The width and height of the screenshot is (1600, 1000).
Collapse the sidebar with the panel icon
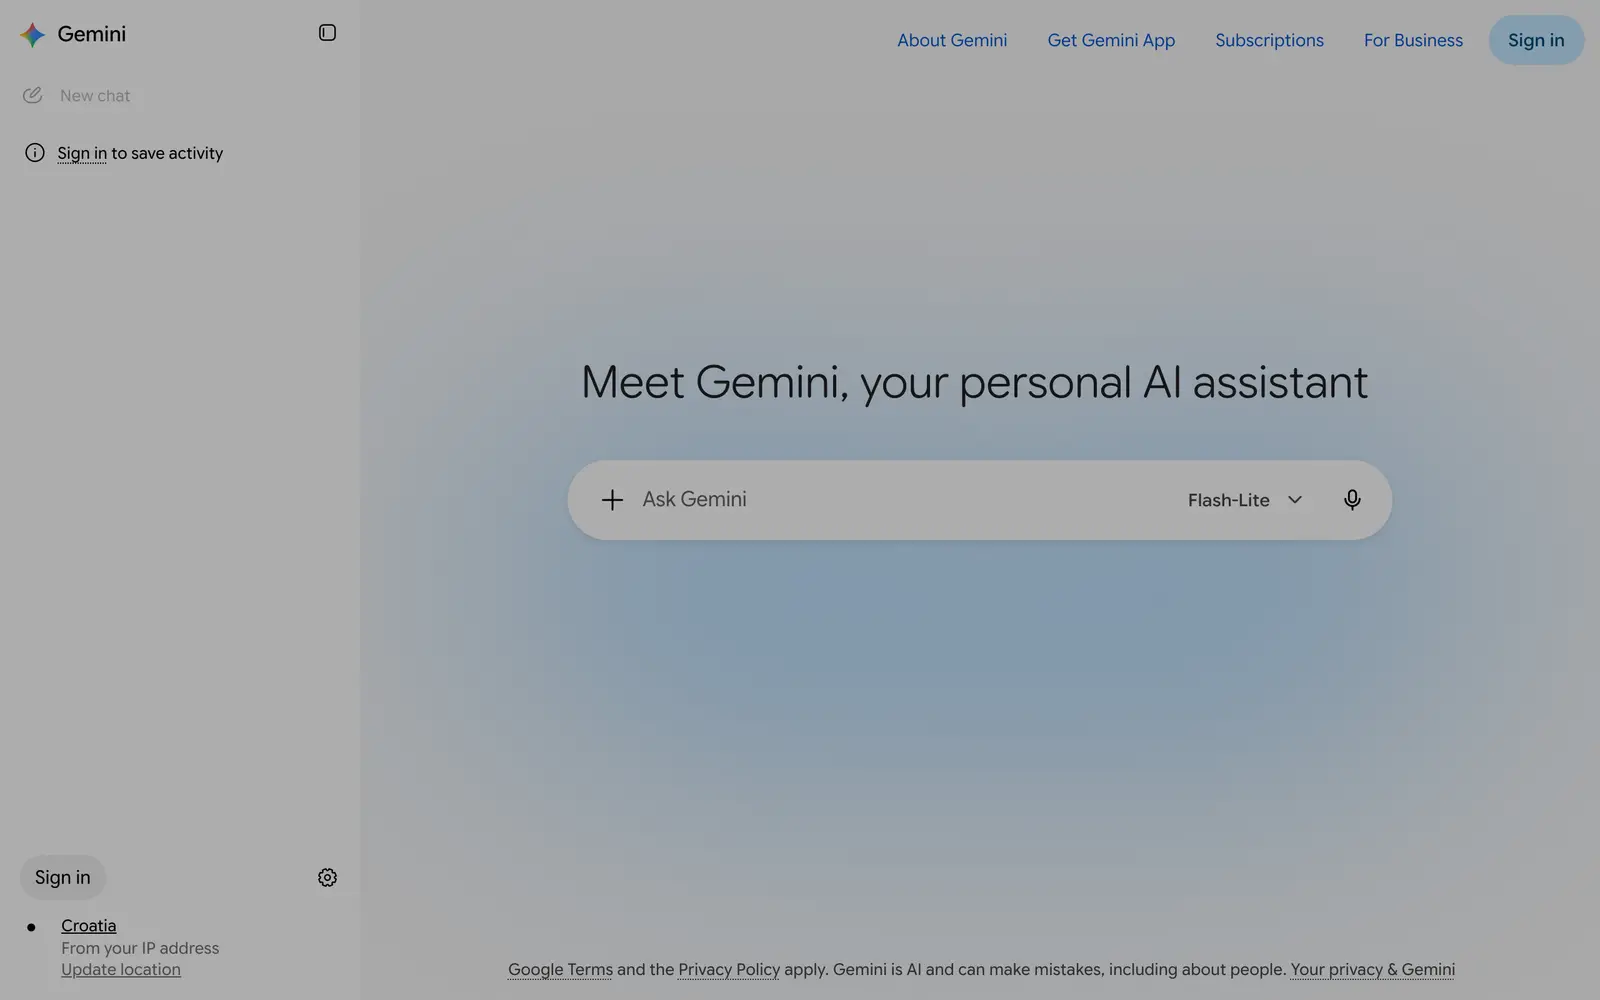[327, 33]
